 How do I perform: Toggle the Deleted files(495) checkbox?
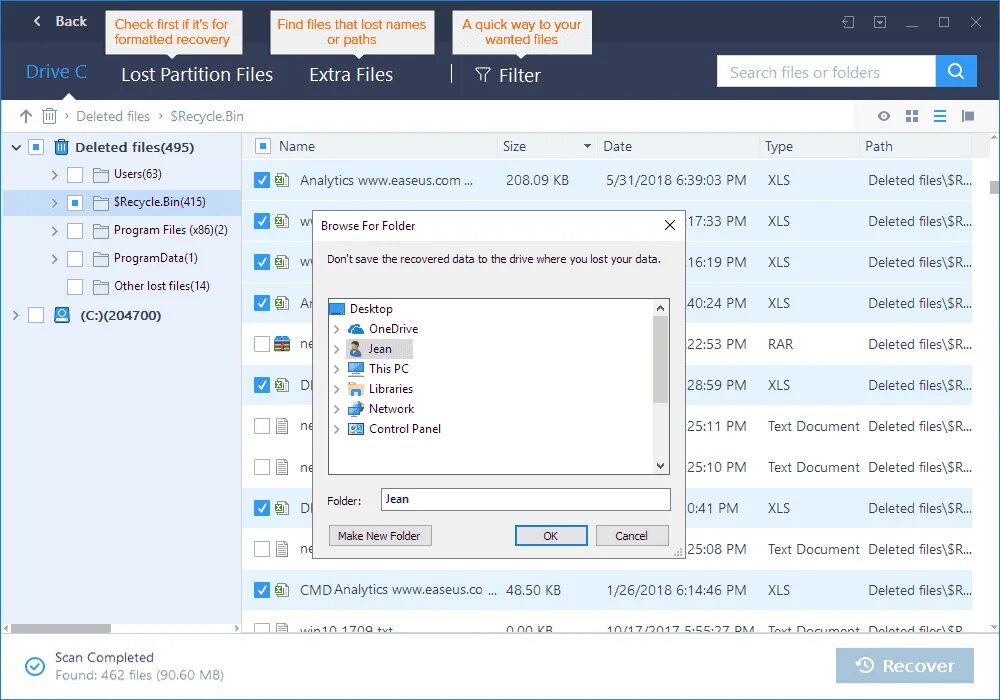point(36,148)
